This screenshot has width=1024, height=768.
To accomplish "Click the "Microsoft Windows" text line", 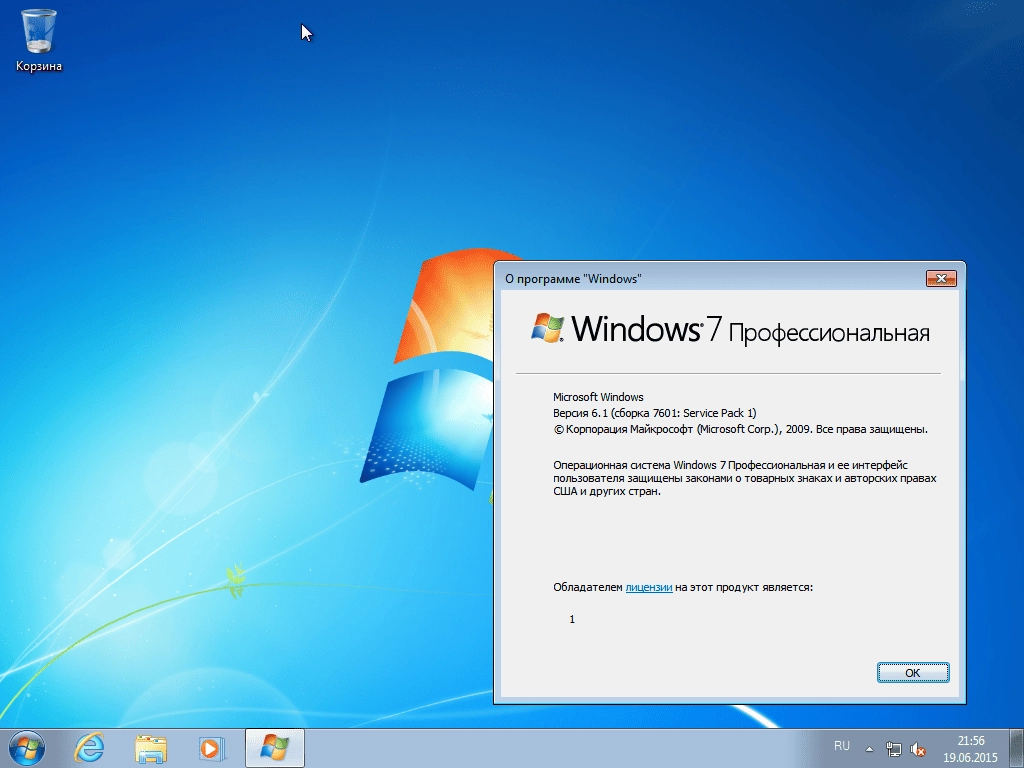I will [598, 397].
